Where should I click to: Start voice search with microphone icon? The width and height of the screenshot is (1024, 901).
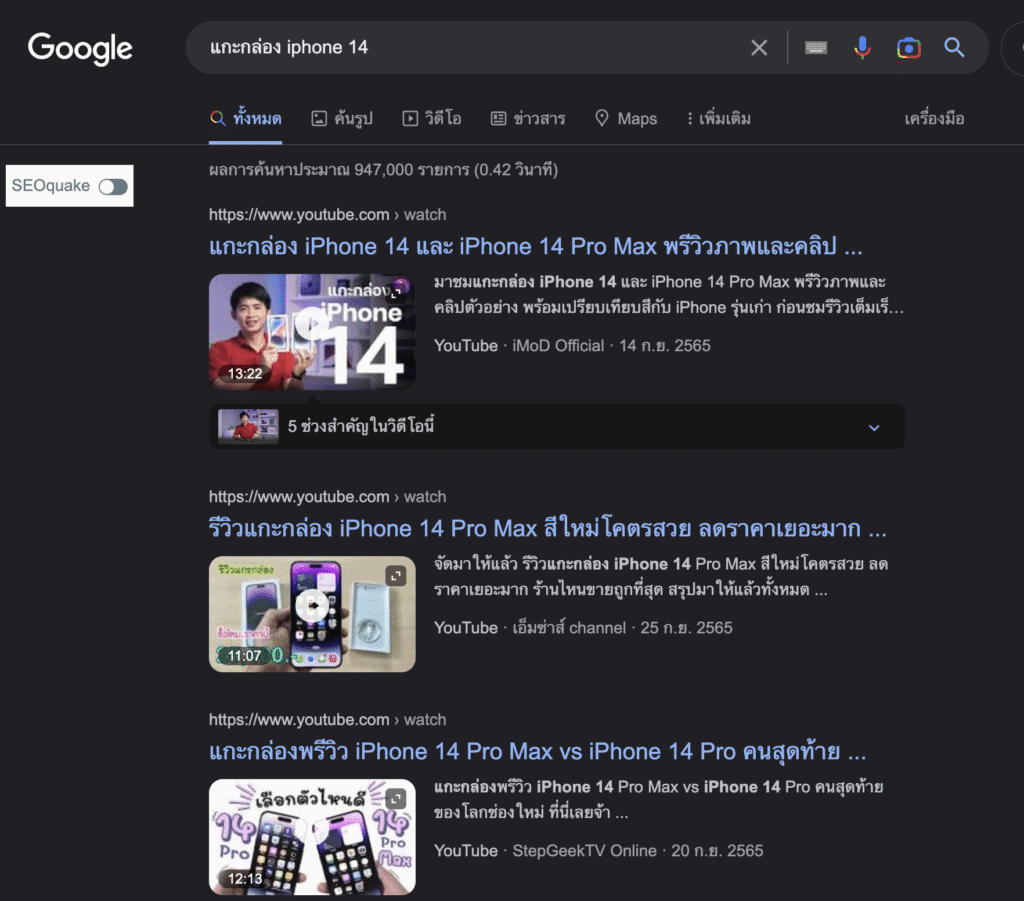click(862, 48)
